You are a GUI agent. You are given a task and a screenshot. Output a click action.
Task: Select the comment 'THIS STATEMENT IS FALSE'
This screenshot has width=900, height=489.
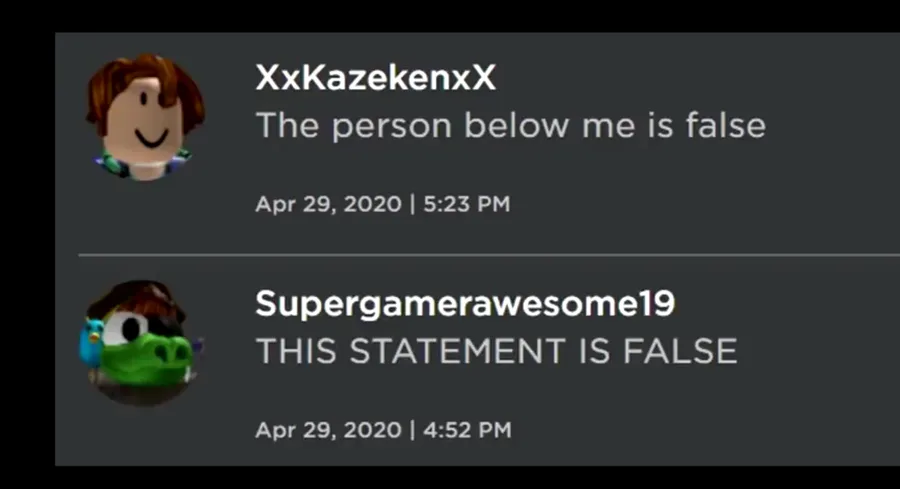click(496, 350)
